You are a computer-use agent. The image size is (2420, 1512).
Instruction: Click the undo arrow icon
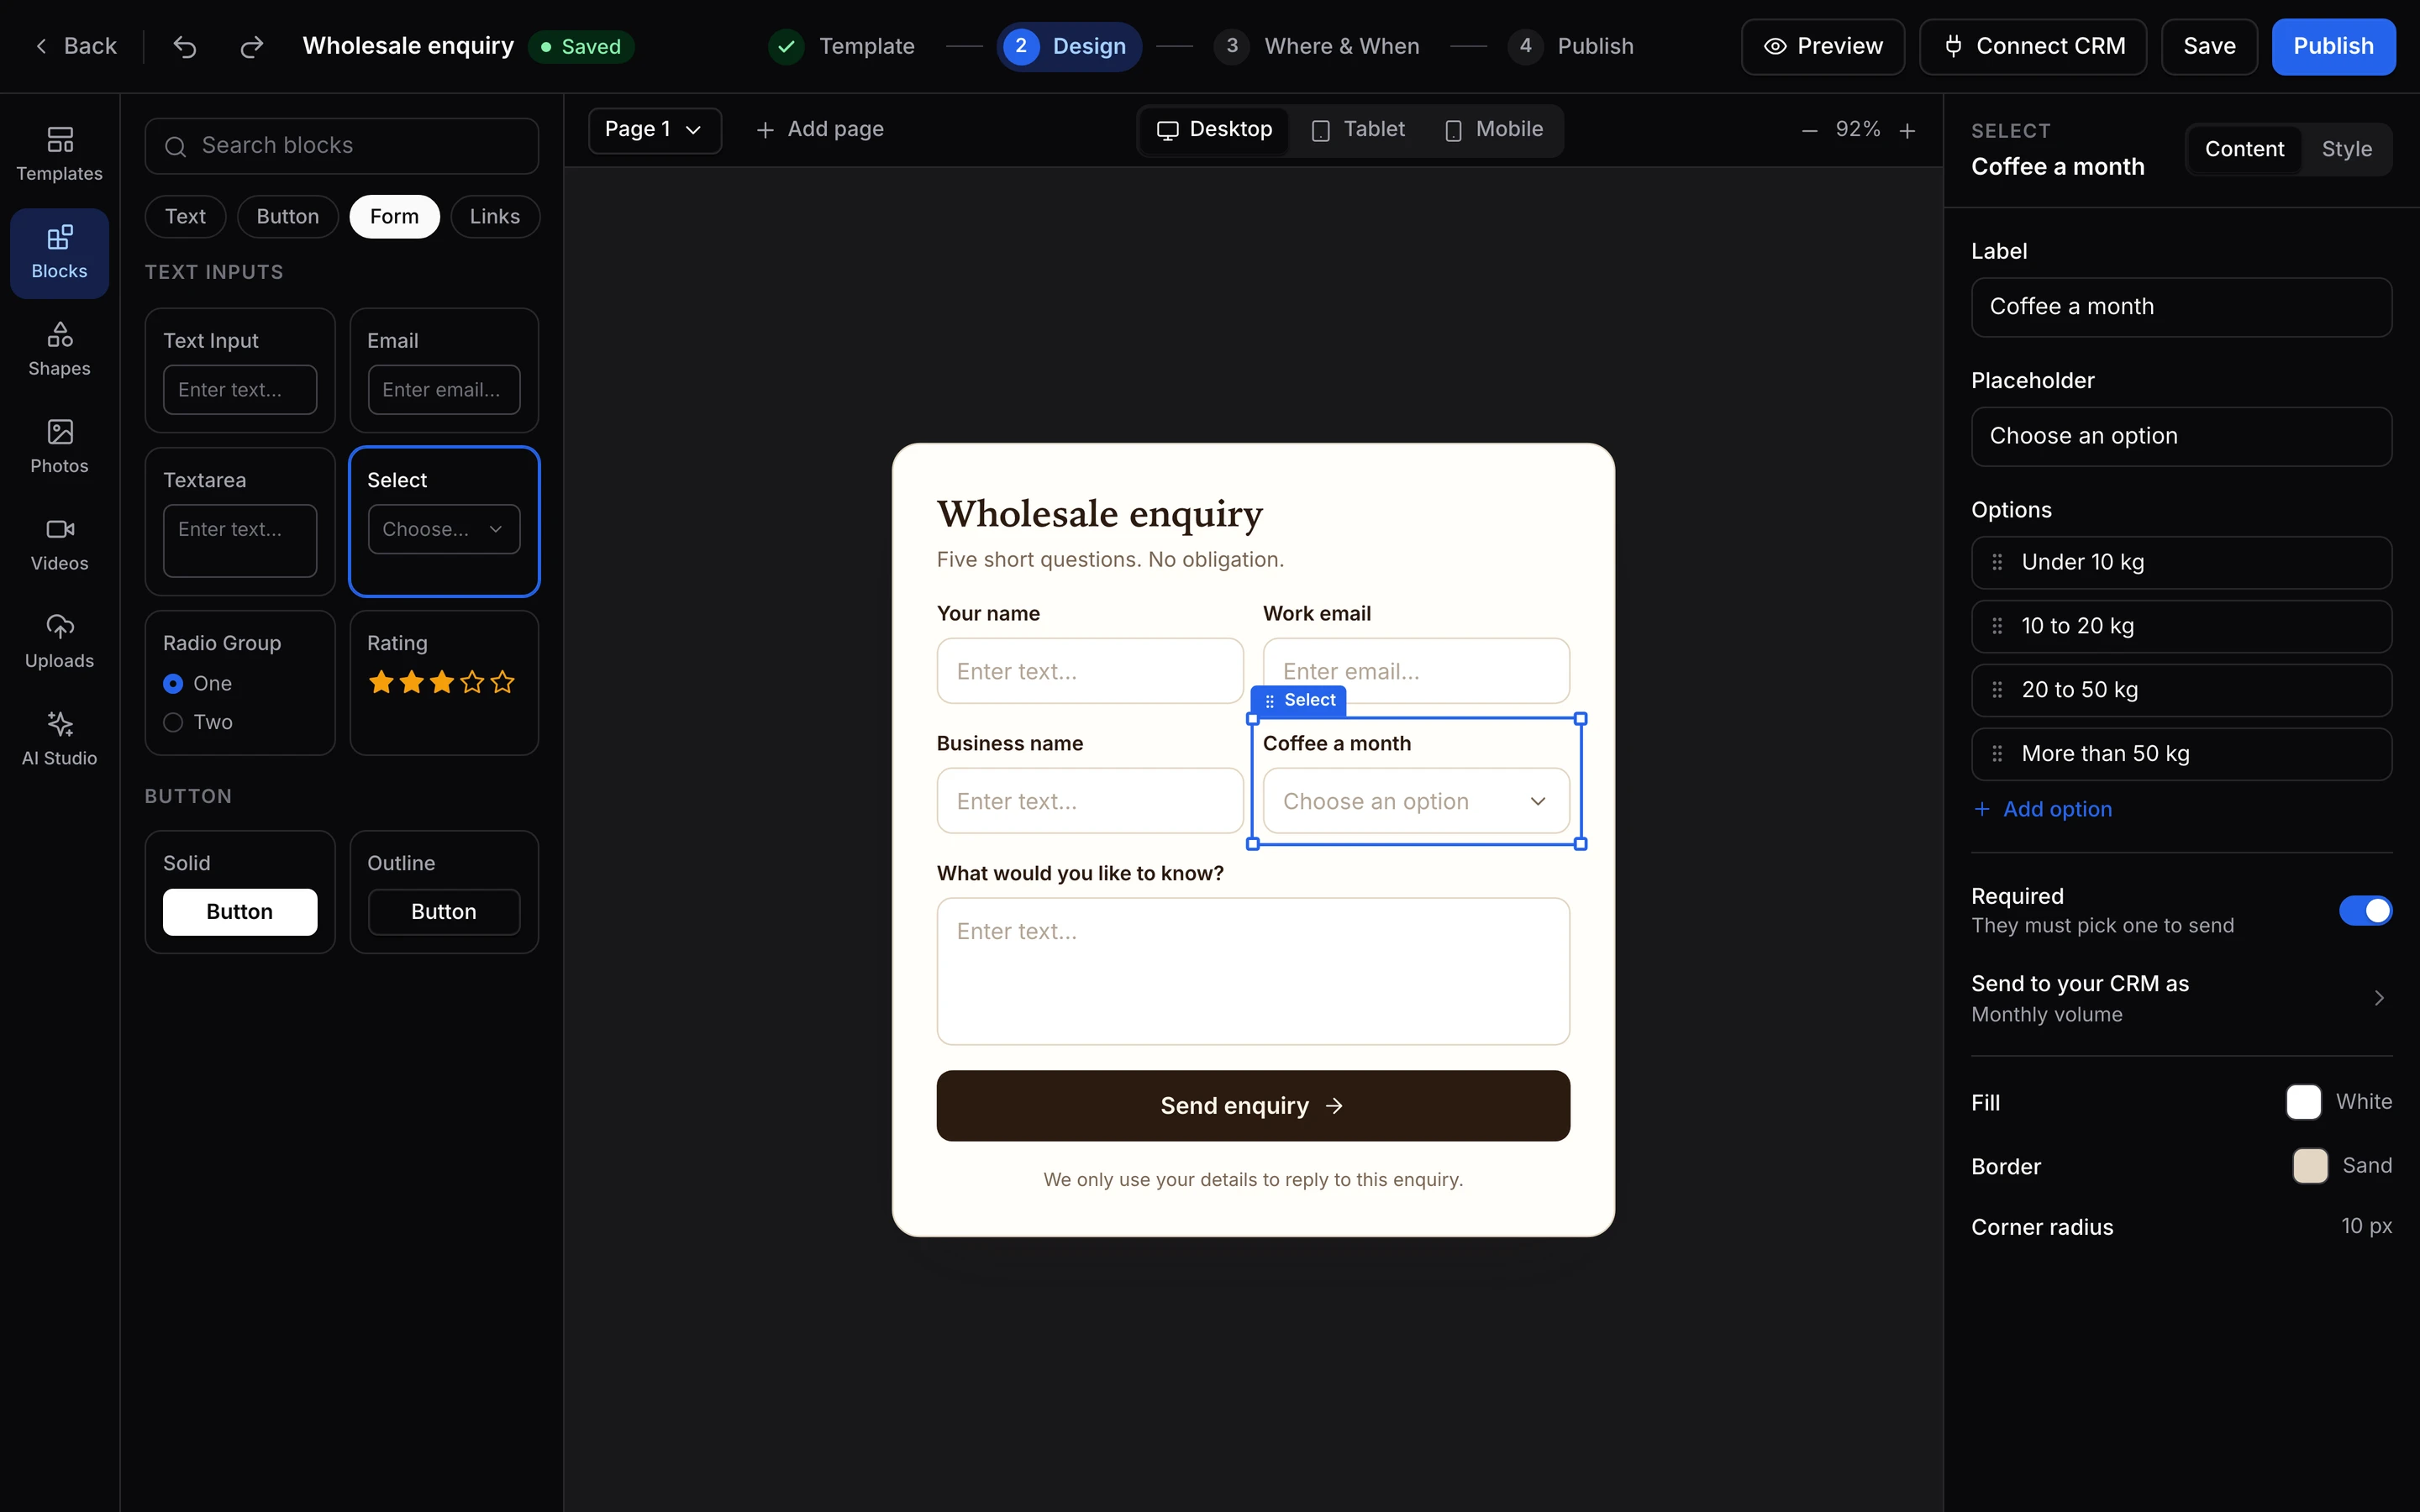185,46
